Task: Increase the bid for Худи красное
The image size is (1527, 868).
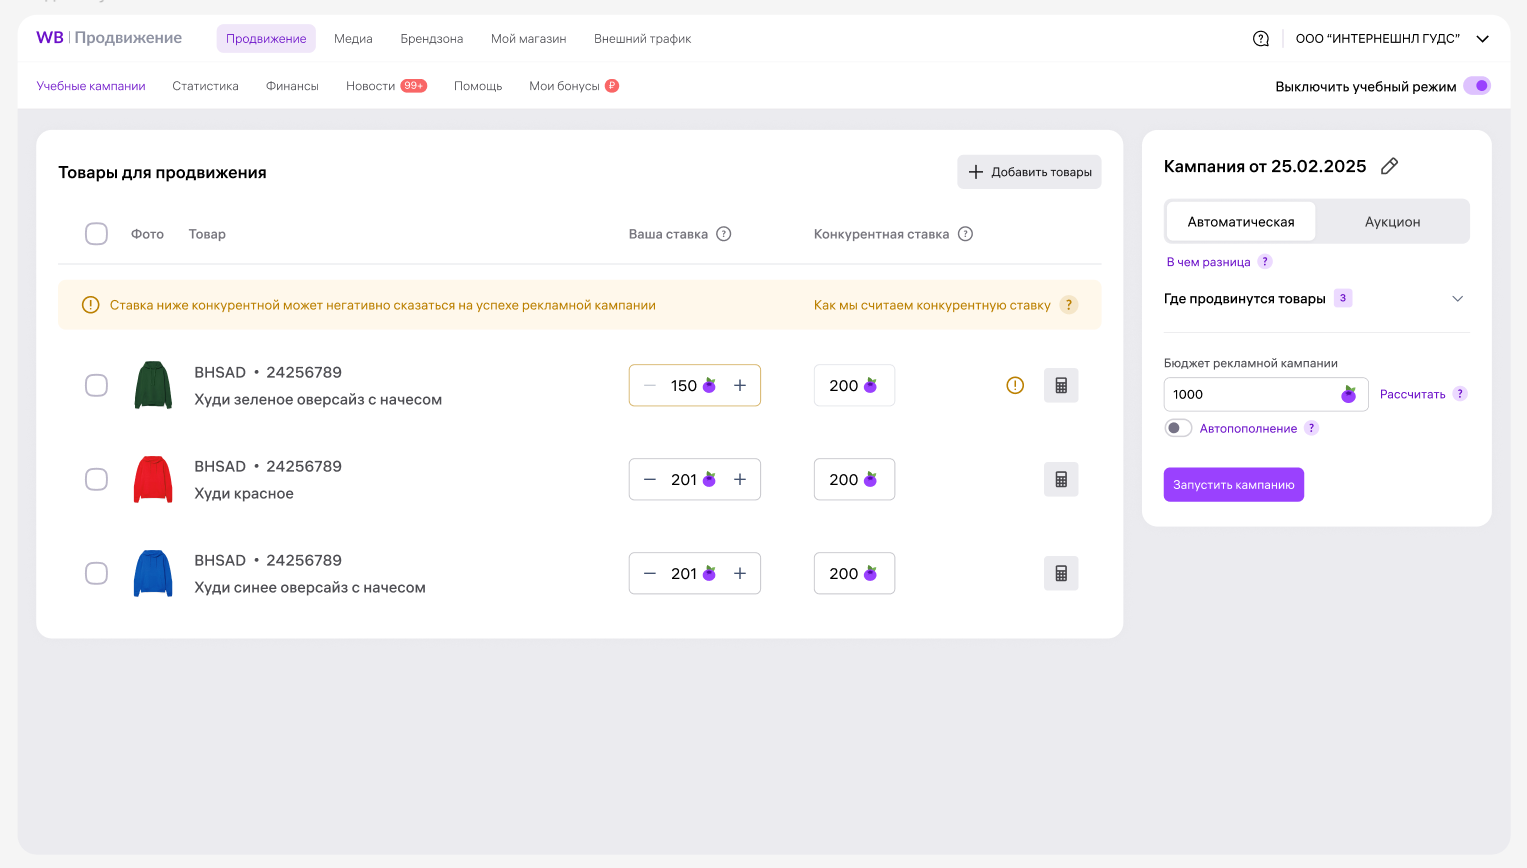Action: [740, 479]
